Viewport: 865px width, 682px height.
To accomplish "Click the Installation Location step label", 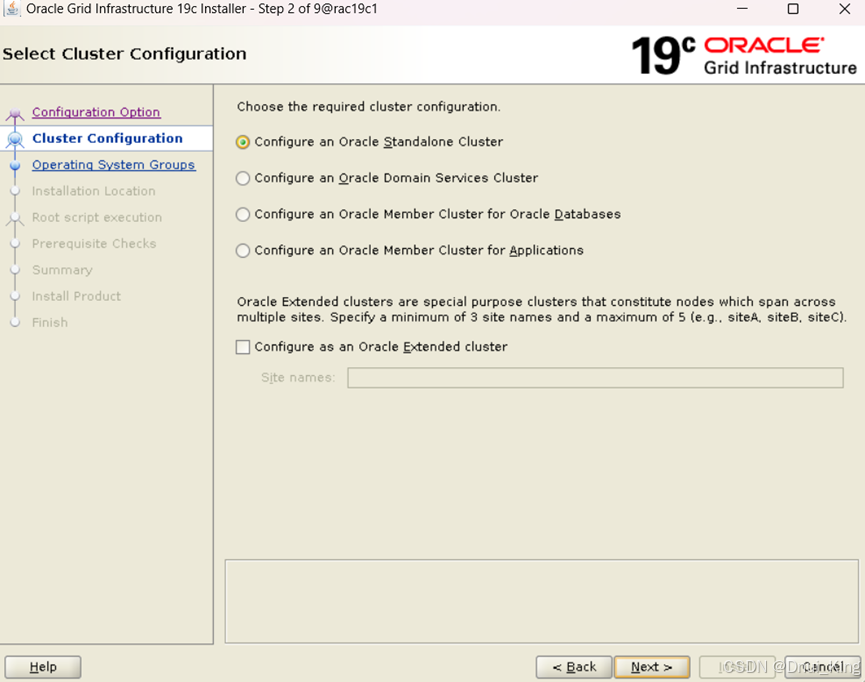I will point(93,191).
